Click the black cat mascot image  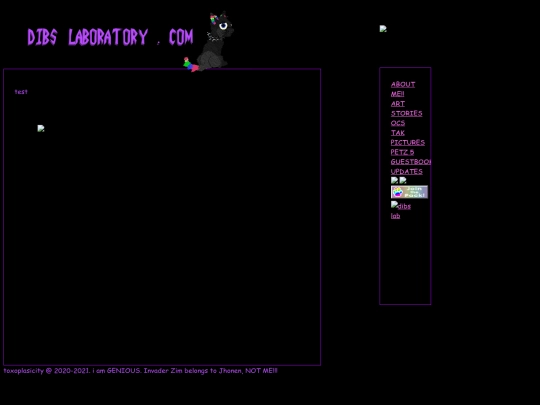pos(209,42)
